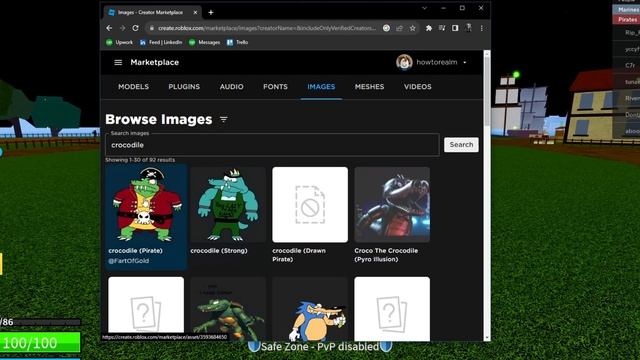
Task: Toggle the browser side panel icon
Action: coord(455,28)
